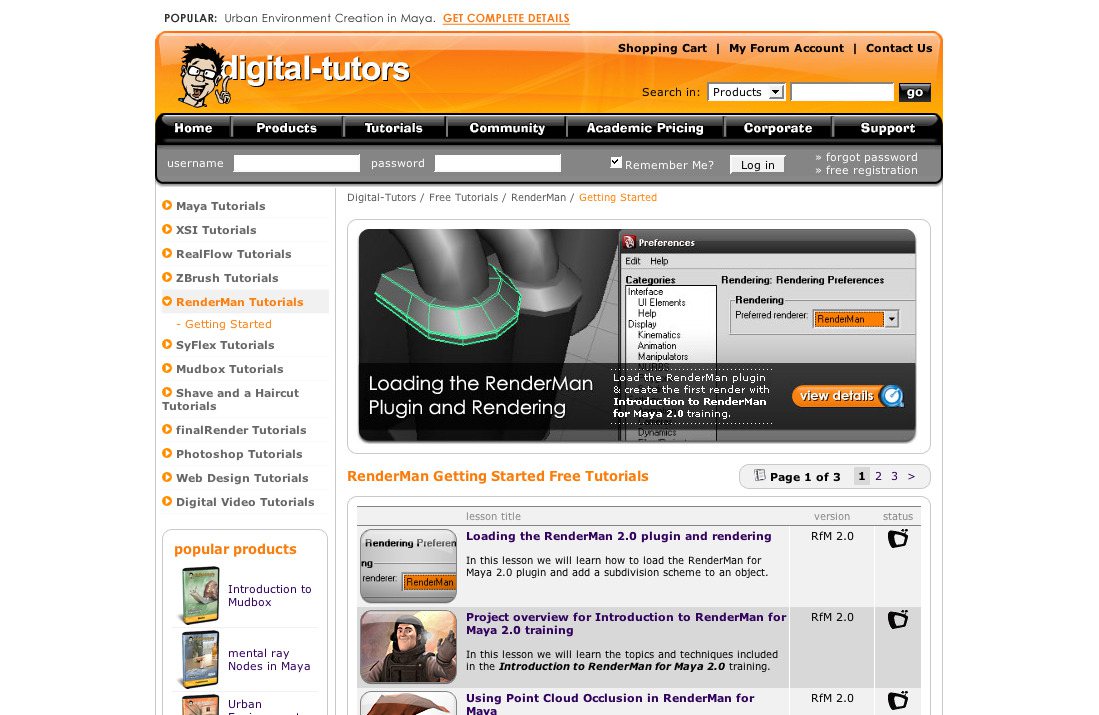Click status icon for Point Cloud Occlusion lesson

(x=898, y=700)
